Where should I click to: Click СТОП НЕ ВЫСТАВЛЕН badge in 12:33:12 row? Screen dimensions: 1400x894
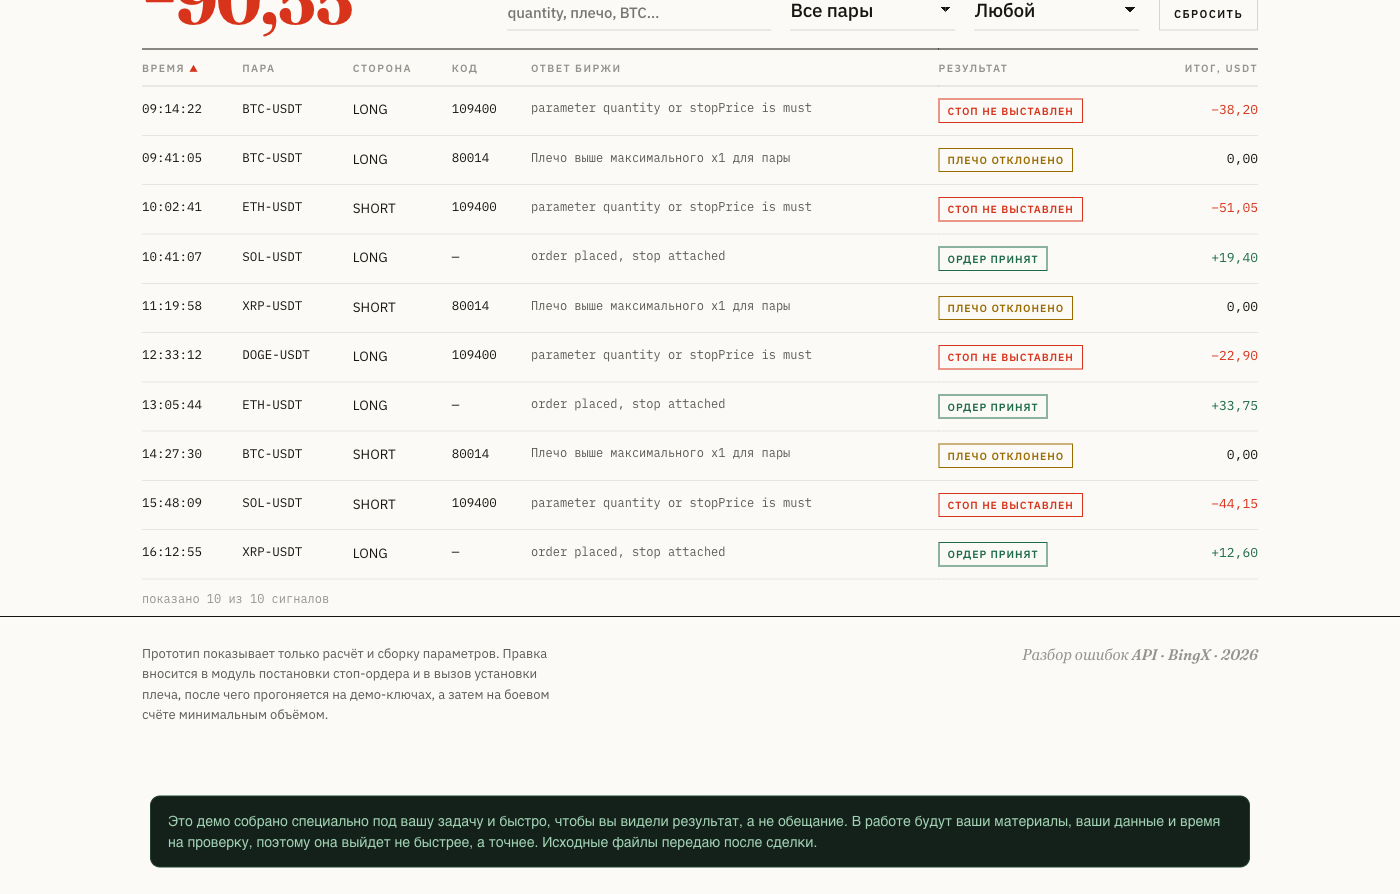click(1010, 357)
